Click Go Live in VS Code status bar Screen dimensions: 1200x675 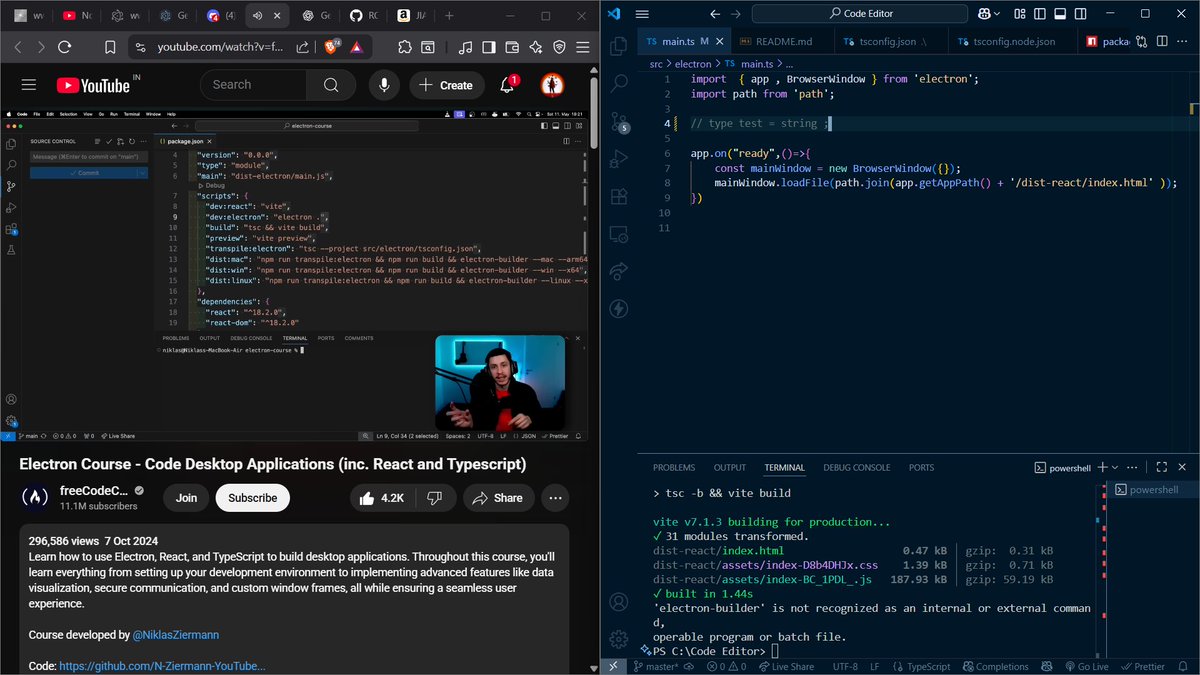[x=1086, y=667]
